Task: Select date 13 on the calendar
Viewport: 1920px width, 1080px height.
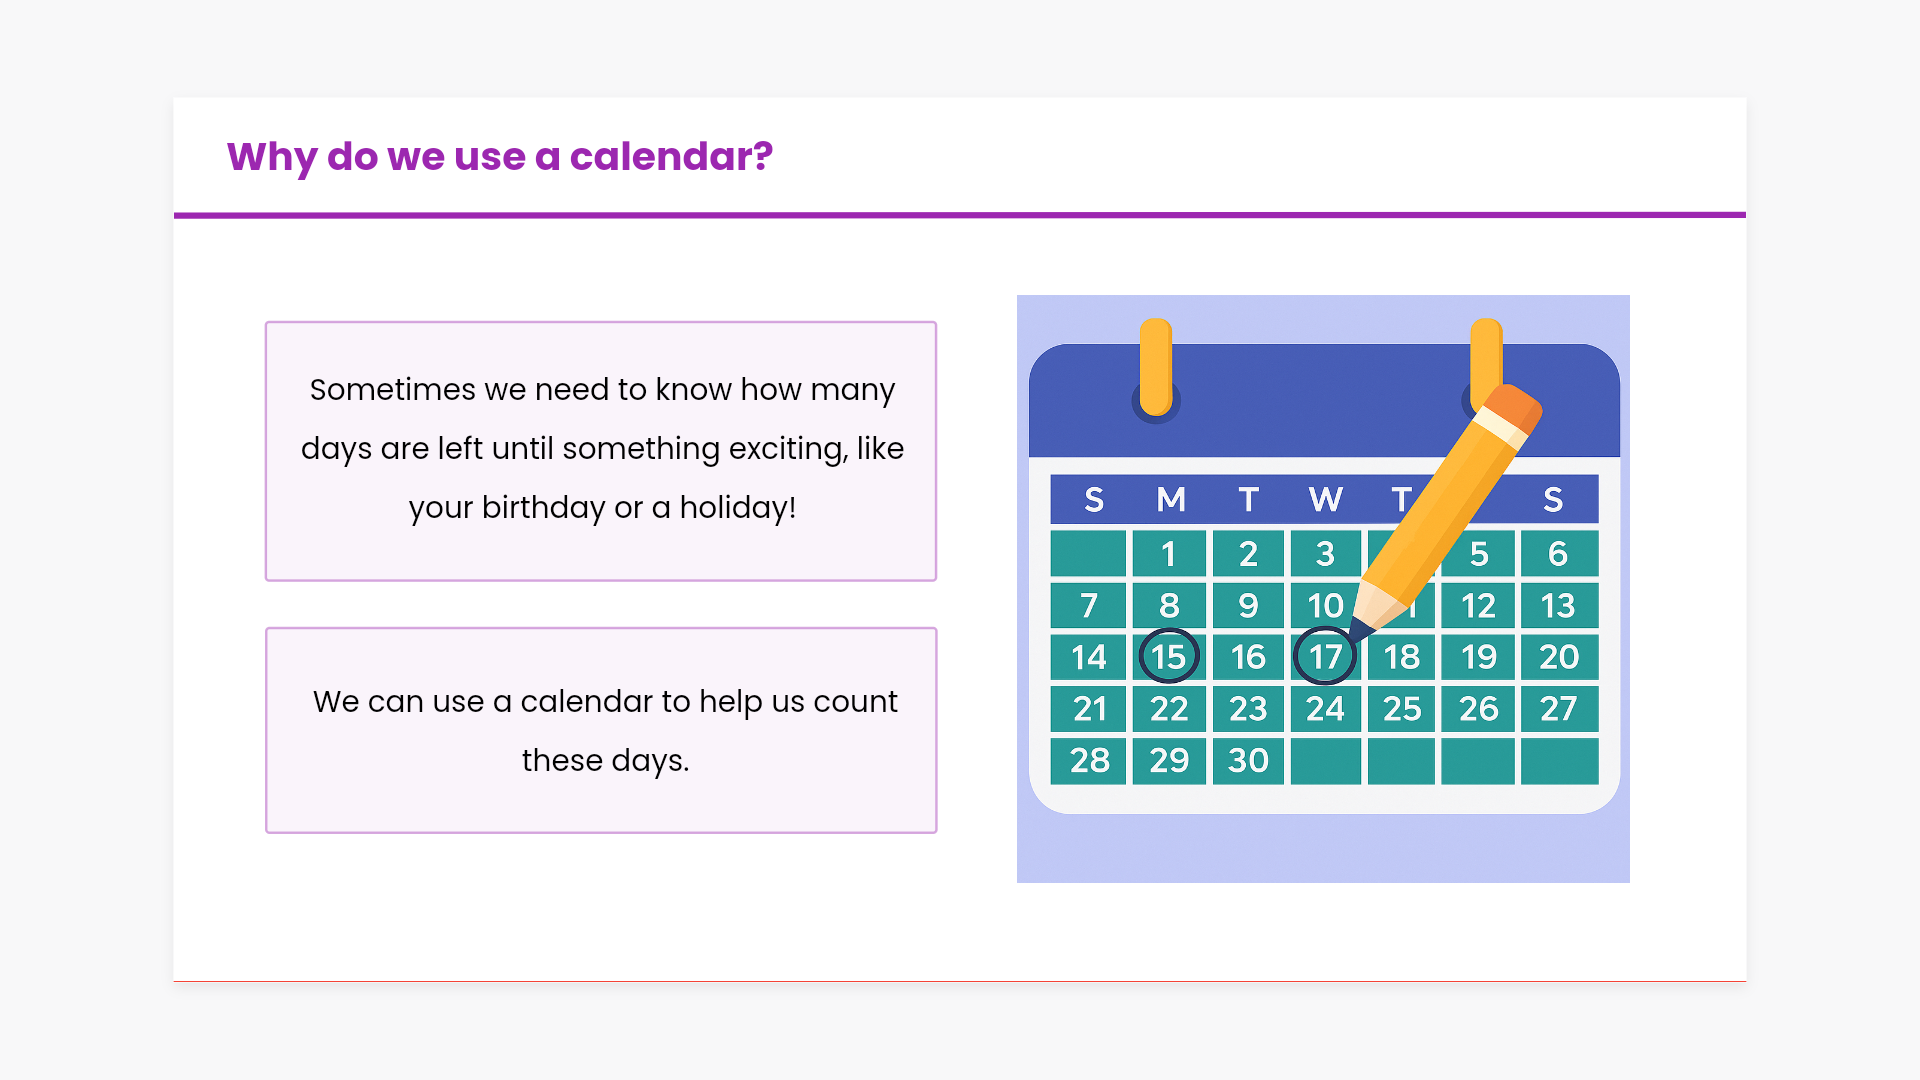Action: [x=1558, y=606]
